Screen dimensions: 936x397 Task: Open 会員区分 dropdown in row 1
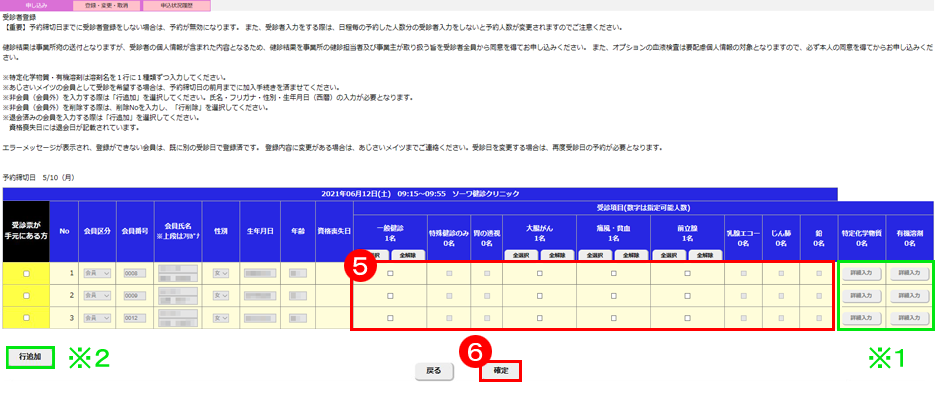pos(97,273)
